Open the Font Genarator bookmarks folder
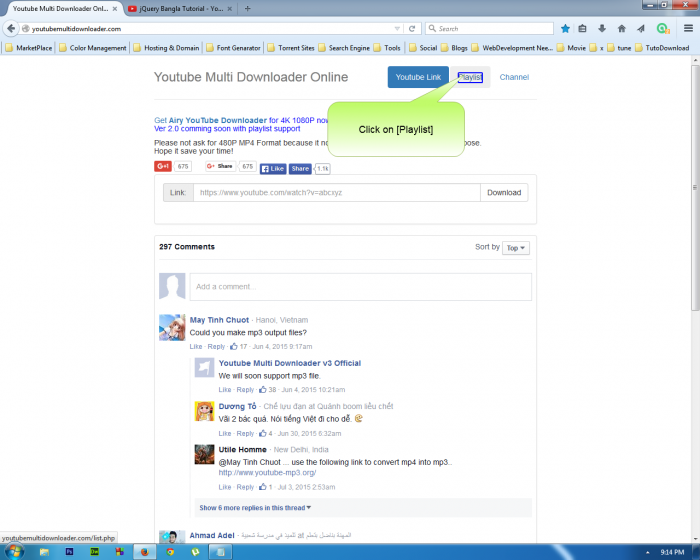This screenshot has height=560, width=700. click(233, 48)
